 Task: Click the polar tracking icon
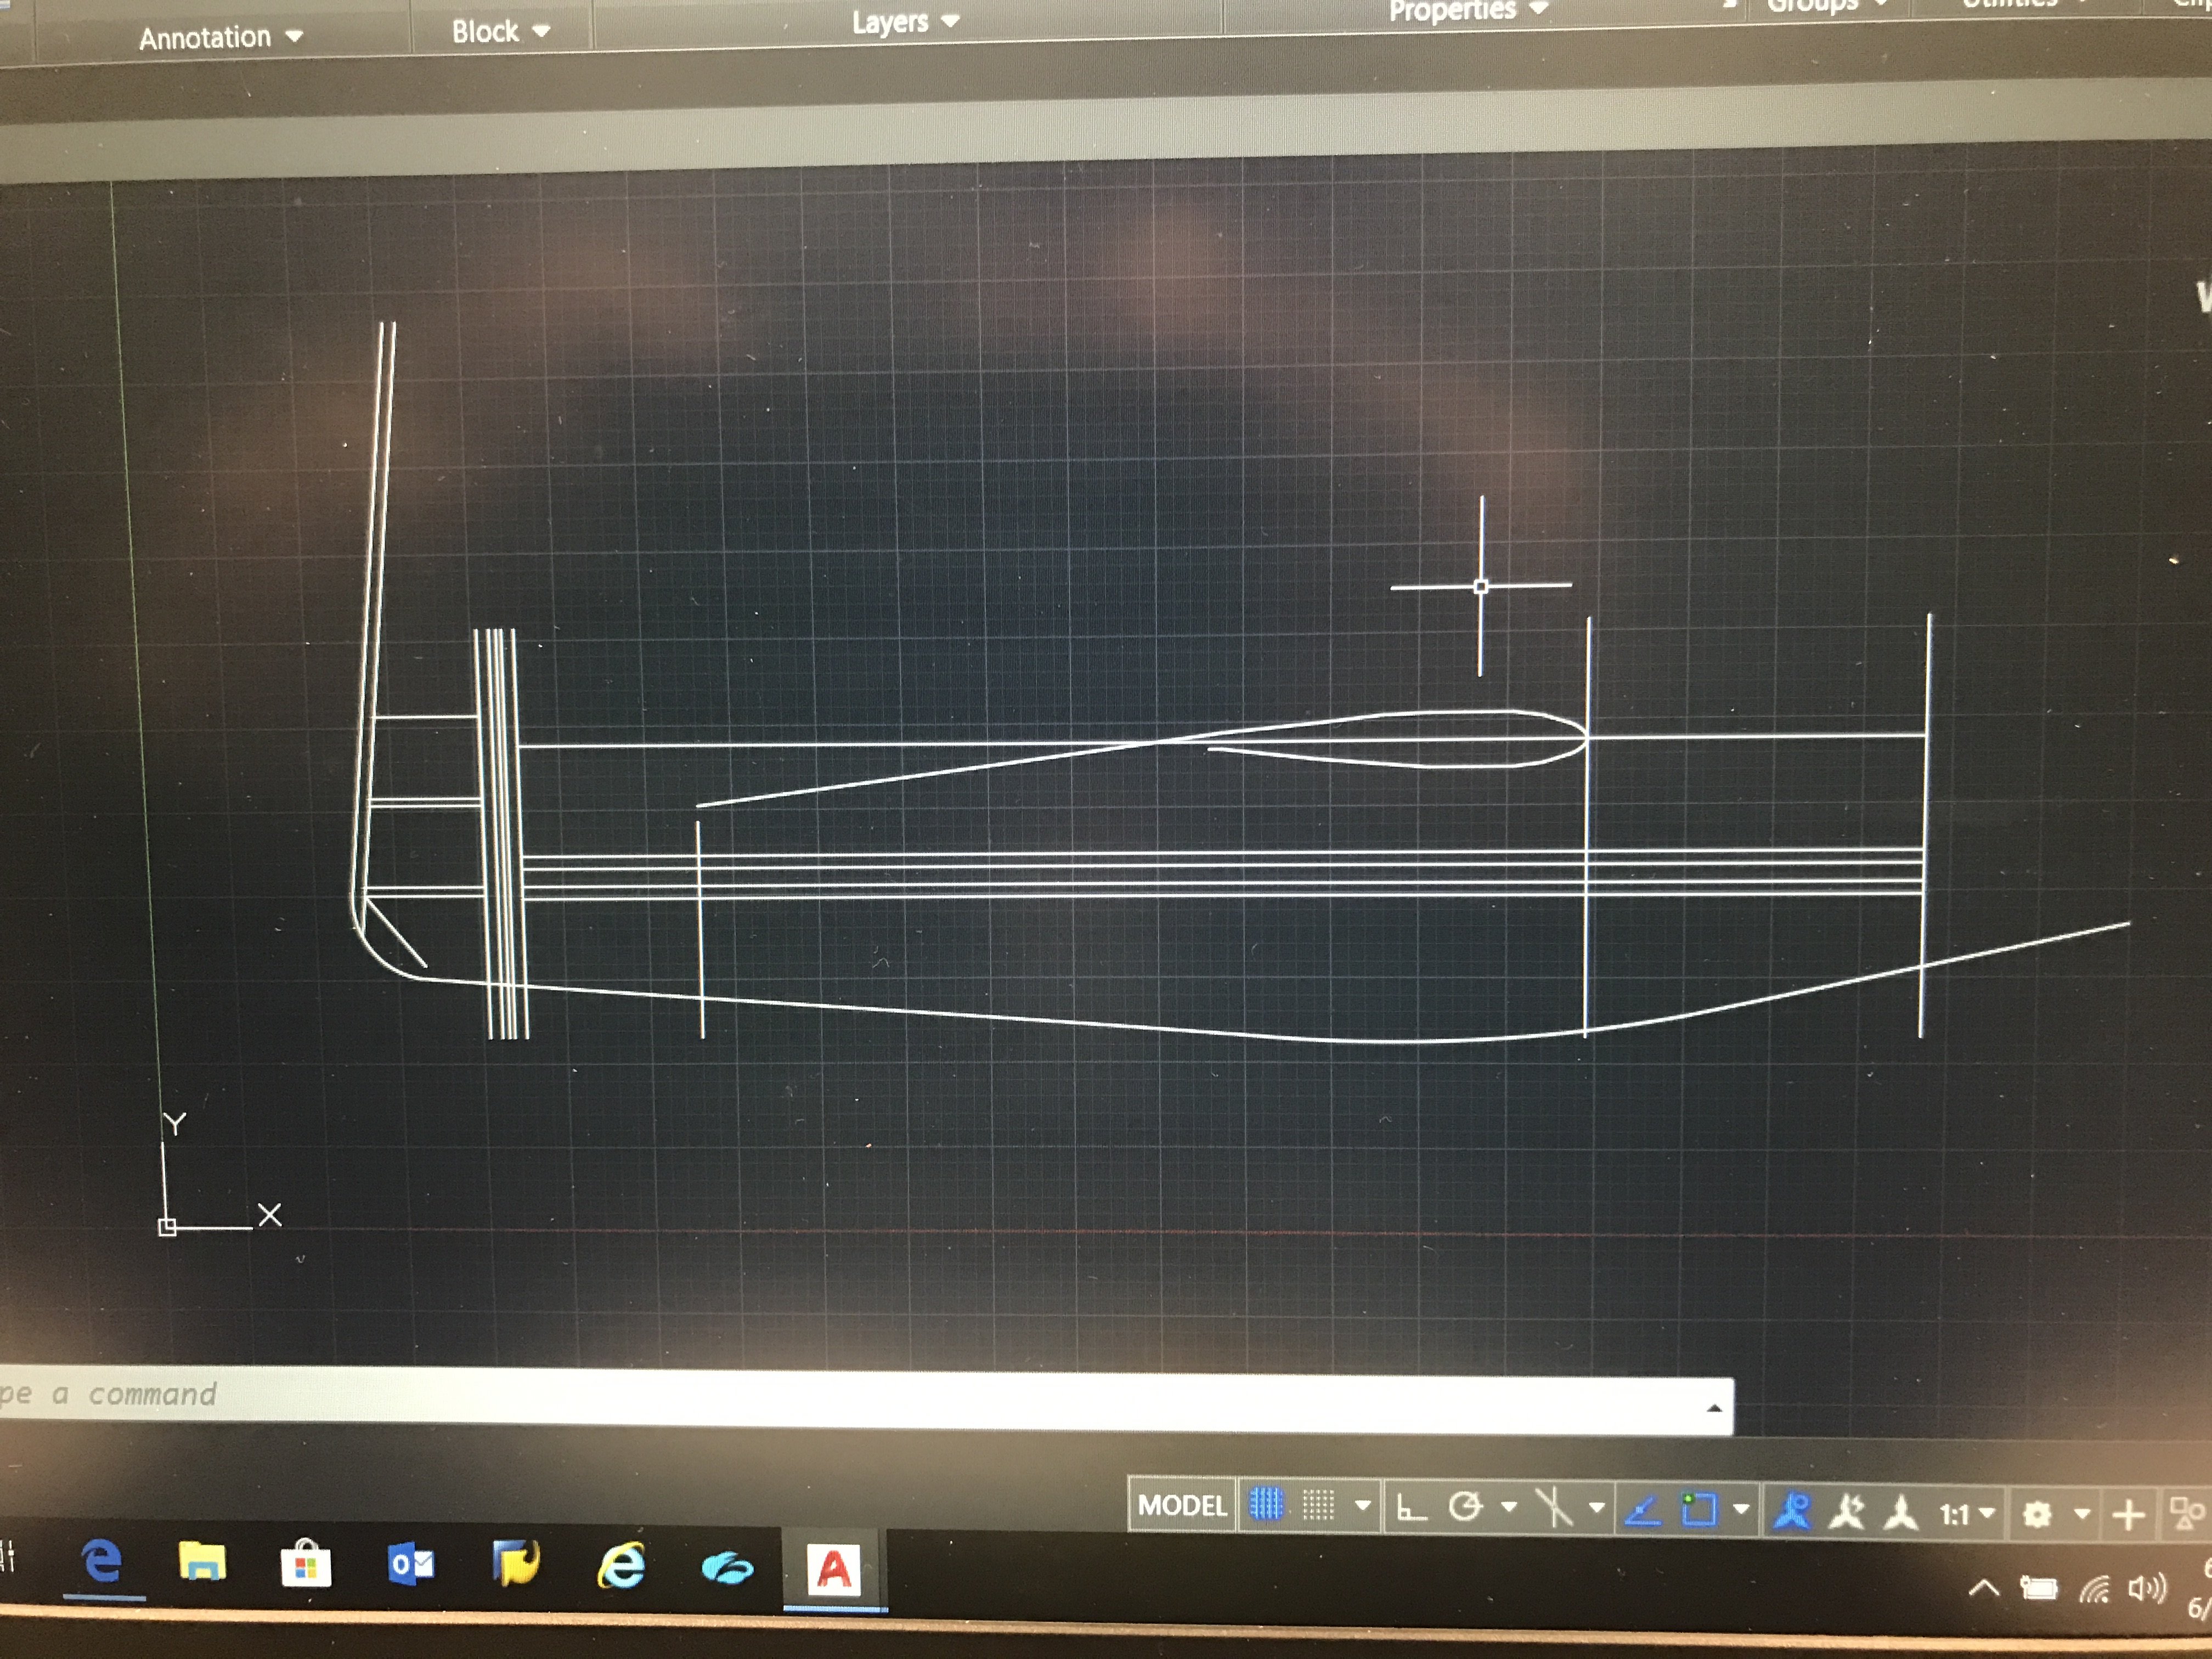click(x=1466, y=1507)
